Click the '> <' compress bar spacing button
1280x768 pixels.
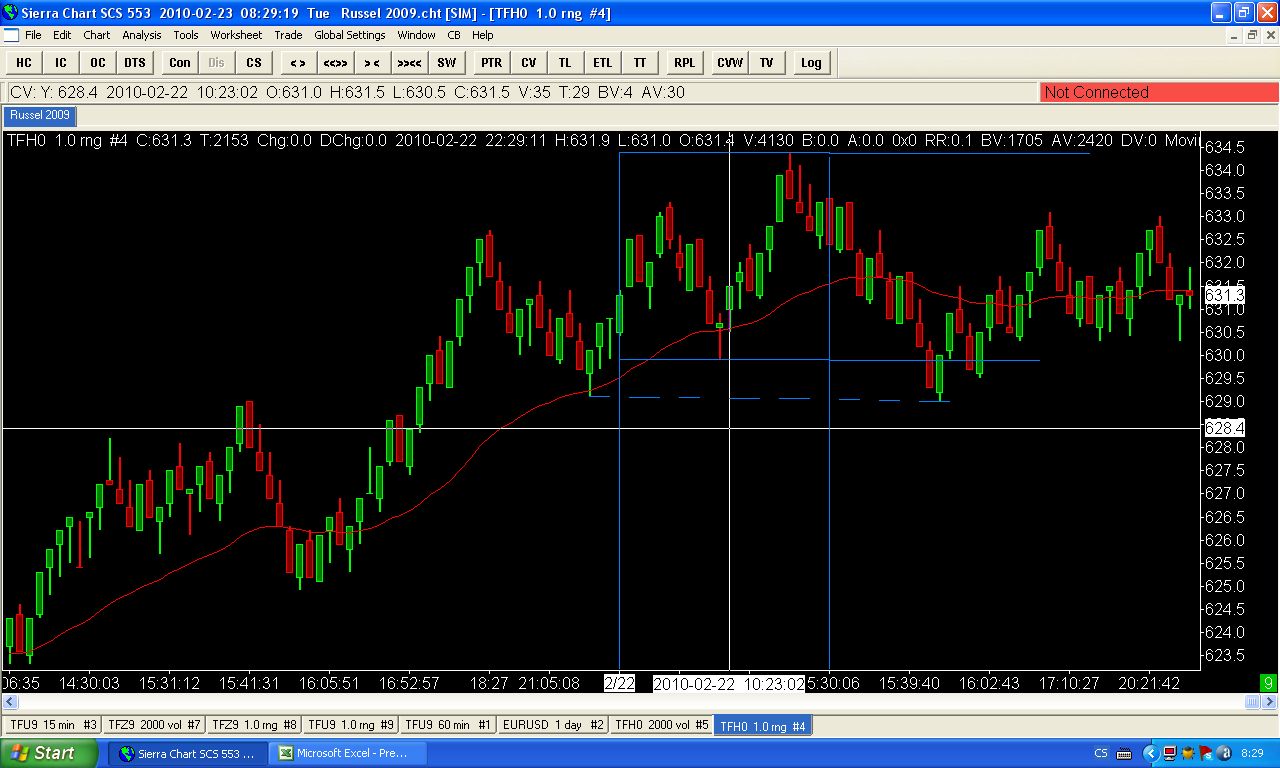pos(372,62)
